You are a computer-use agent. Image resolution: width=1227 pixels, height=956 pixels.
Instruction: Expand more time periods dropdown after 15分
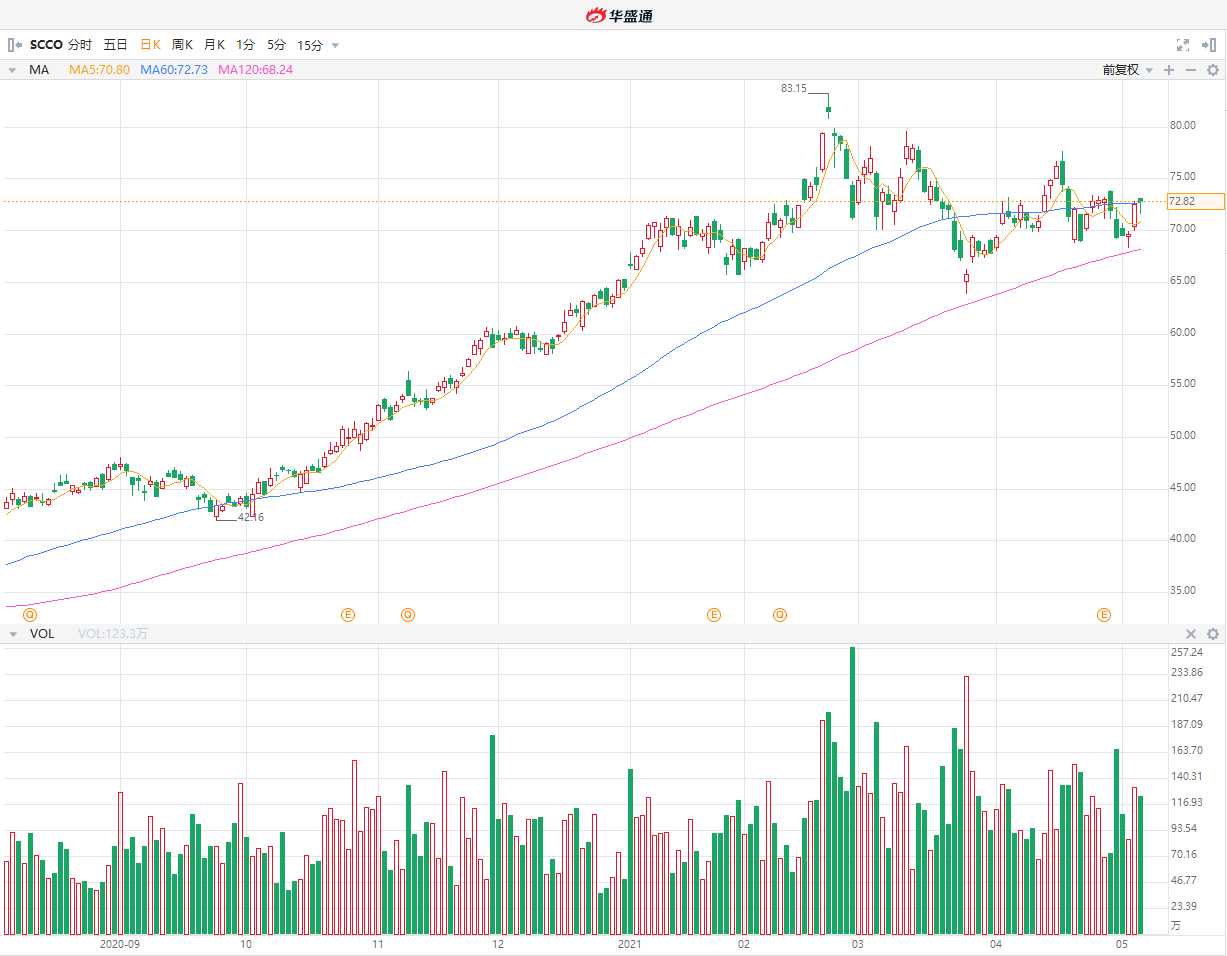pos(335,45)
